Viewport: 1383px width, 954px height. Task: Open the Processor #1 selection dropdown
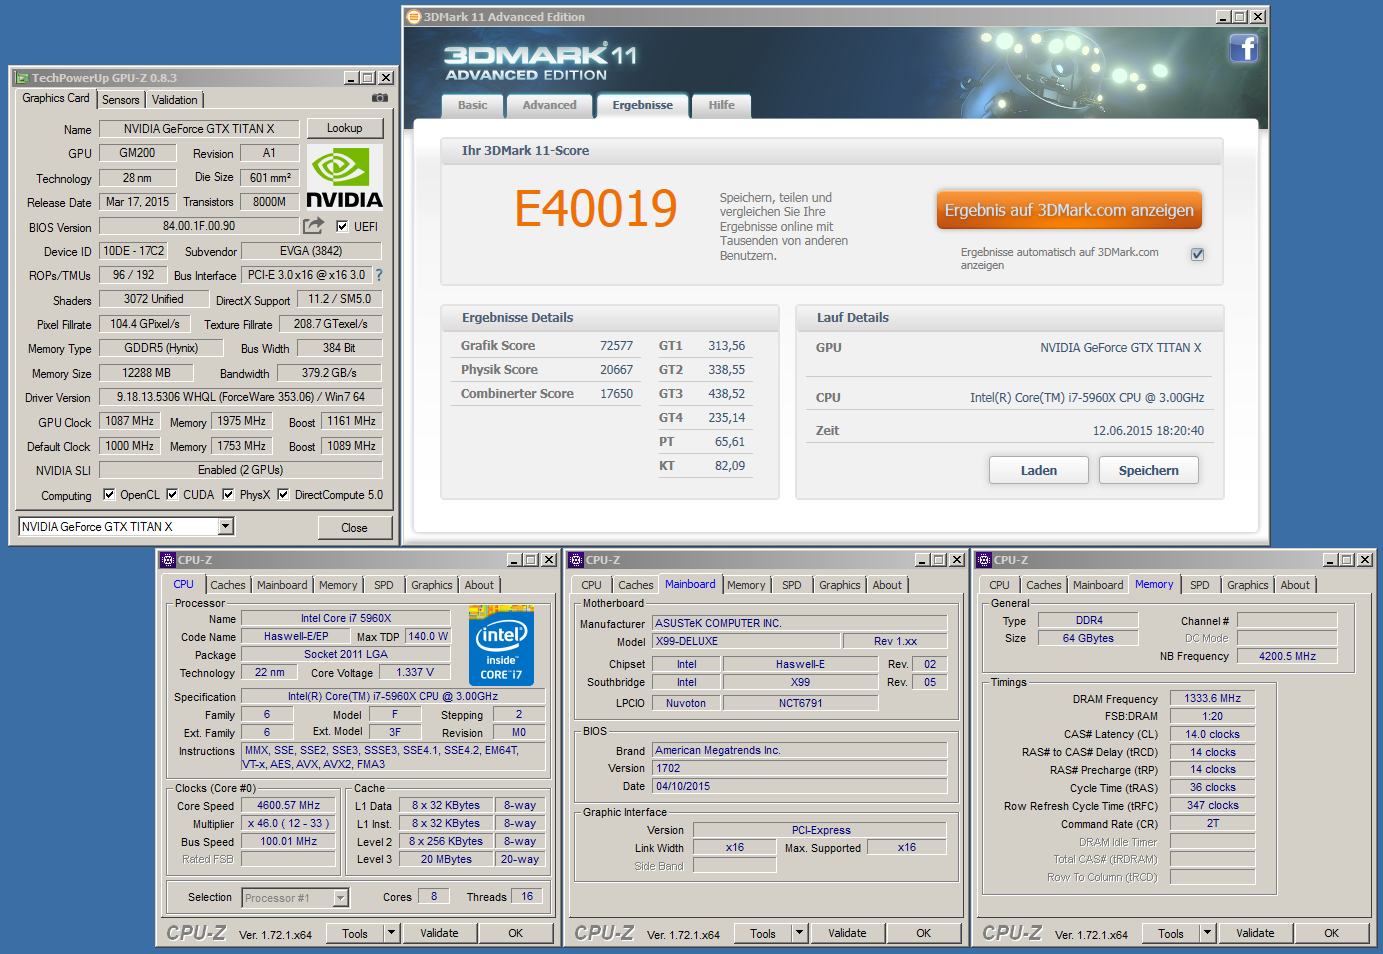coord(340,898)
